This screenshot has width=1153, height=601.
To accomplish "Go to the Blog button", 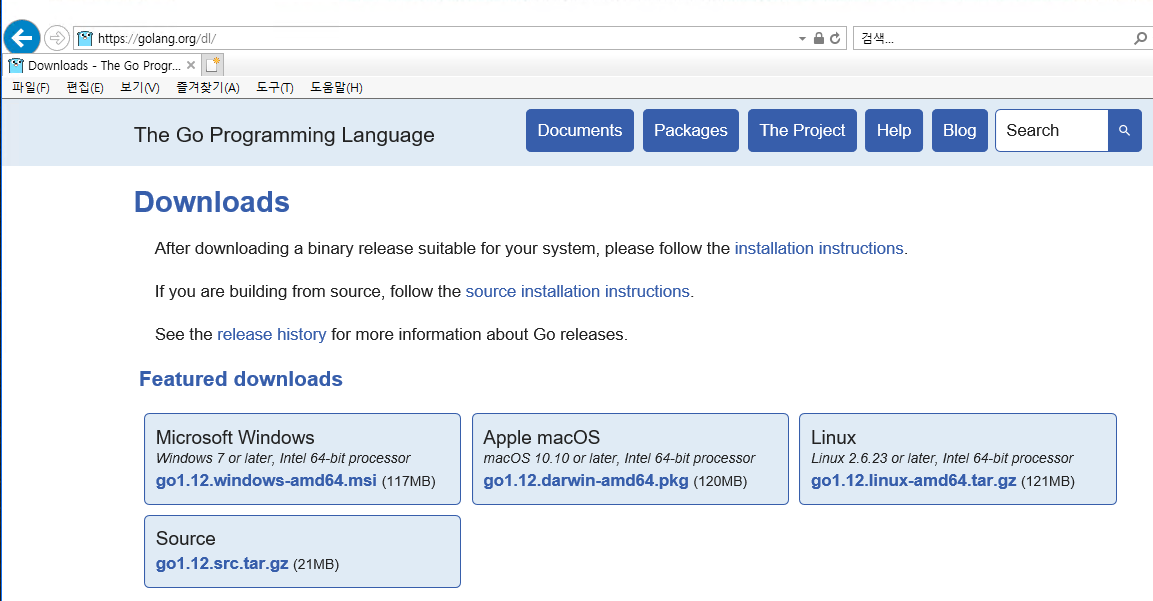I will click(x=959, y=131).
